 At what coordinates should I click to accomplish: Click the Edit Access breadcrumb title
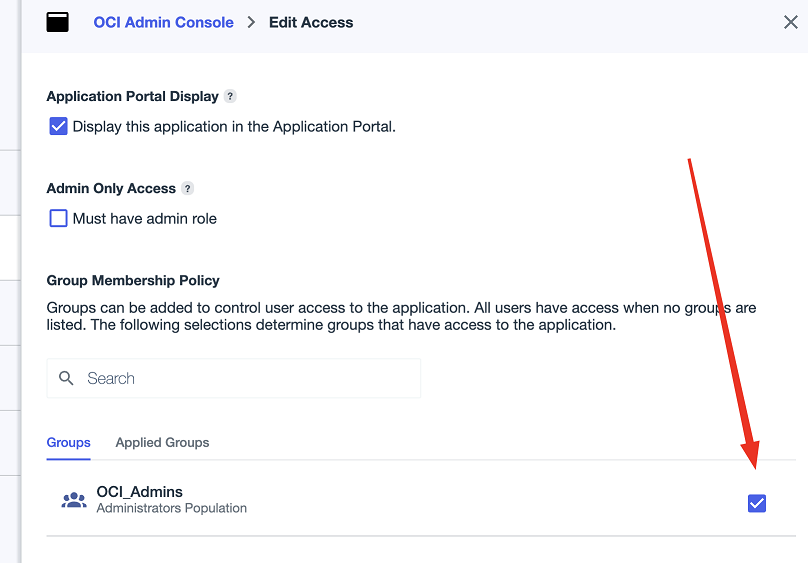311,22
